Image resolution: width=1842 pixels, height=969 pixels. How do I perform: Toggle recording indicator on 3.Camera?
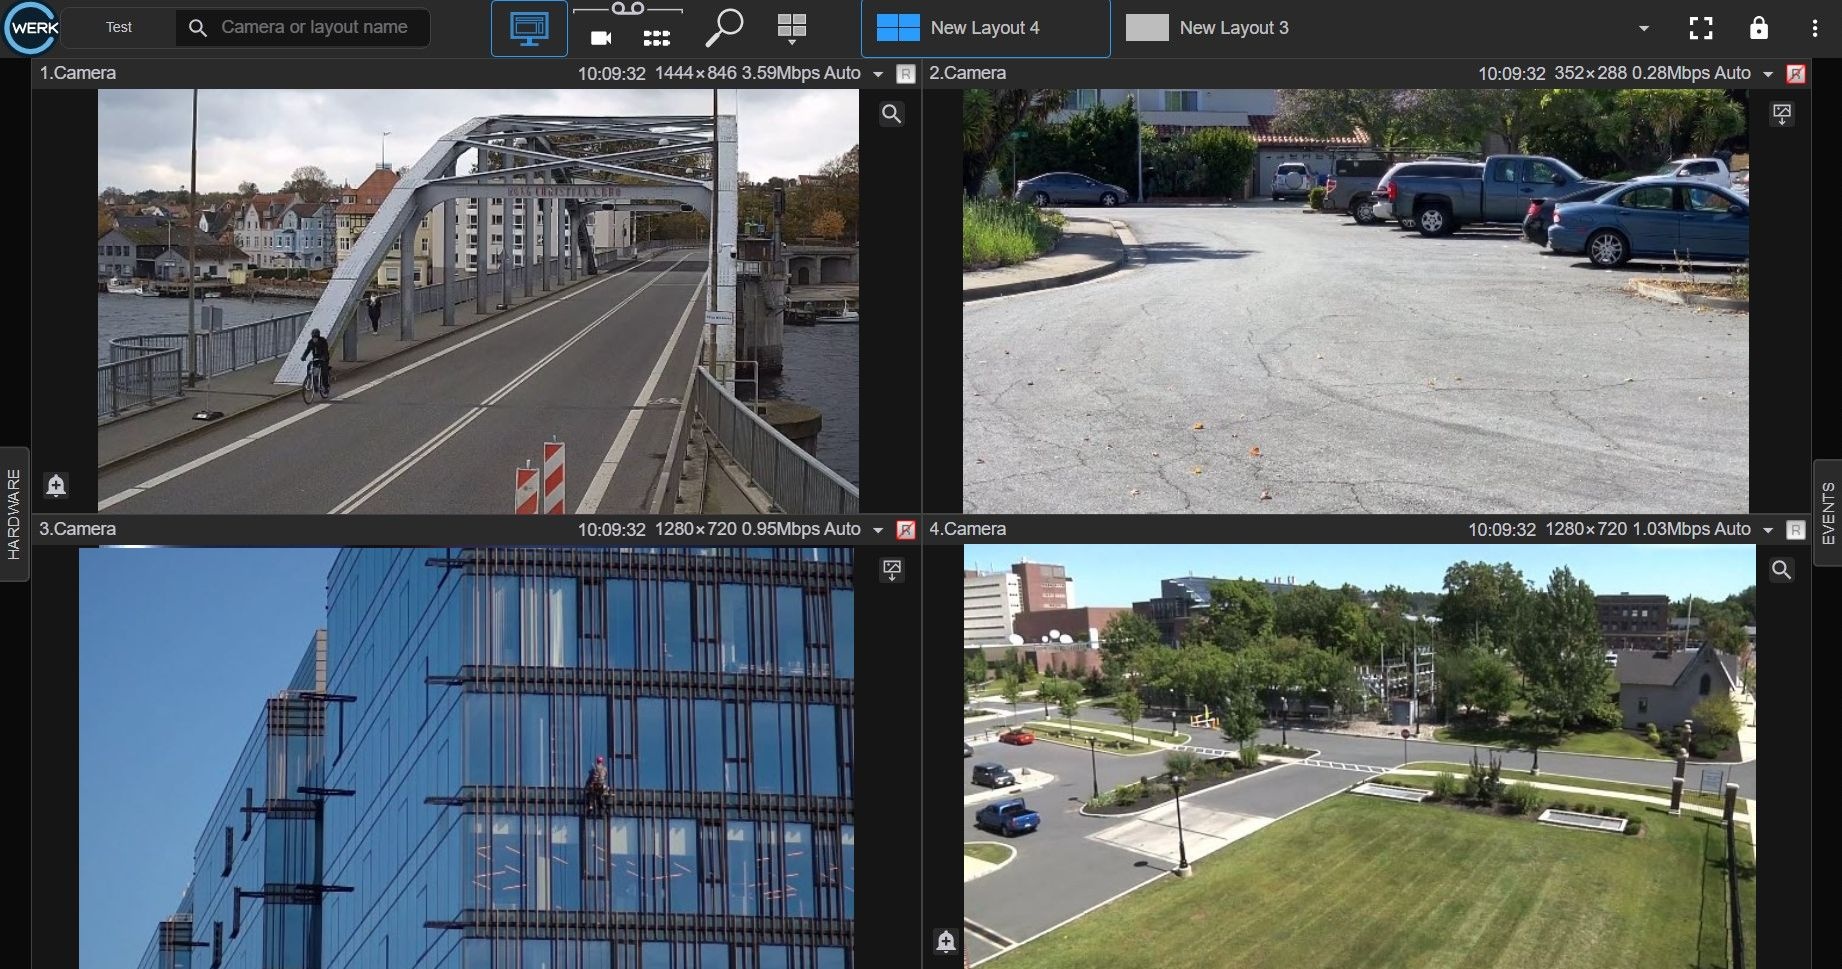pyautogui.click(x=906, y=530)
